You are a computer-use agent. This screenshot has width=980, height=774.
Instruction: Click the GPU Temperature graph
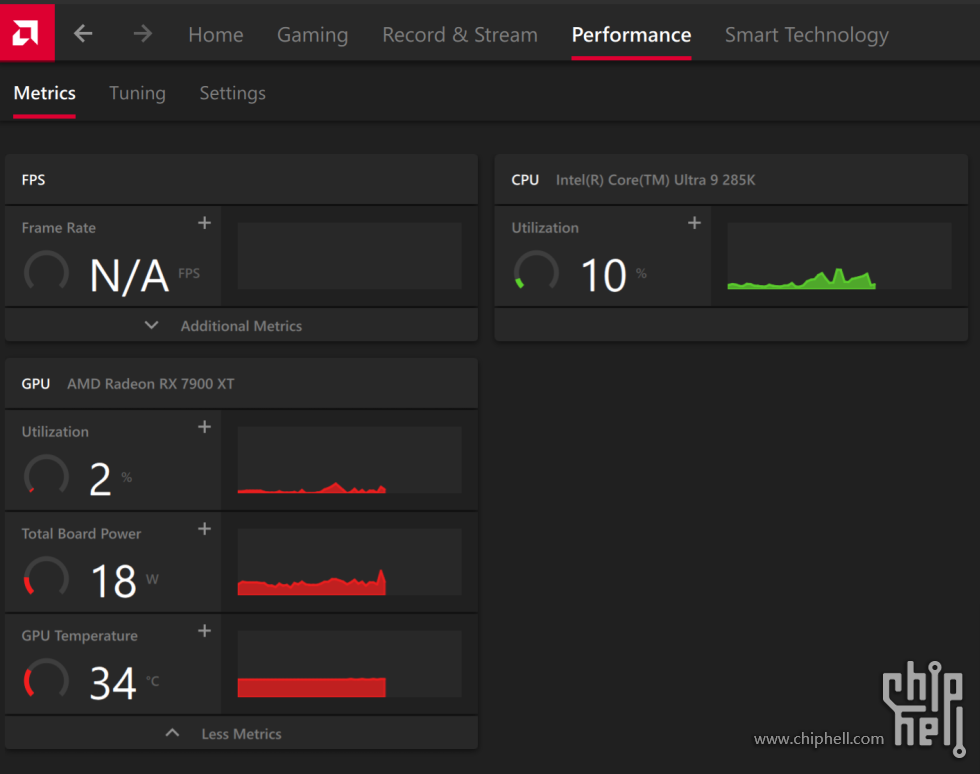coord(349,664)
